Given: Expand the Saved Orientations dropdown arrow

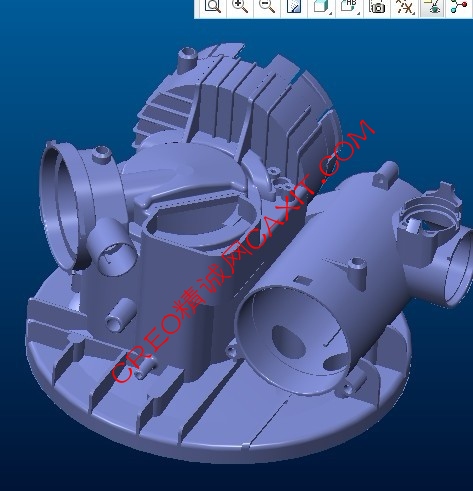Looking at the screenshot, I should pyautogui.click(x=359, y=13).
